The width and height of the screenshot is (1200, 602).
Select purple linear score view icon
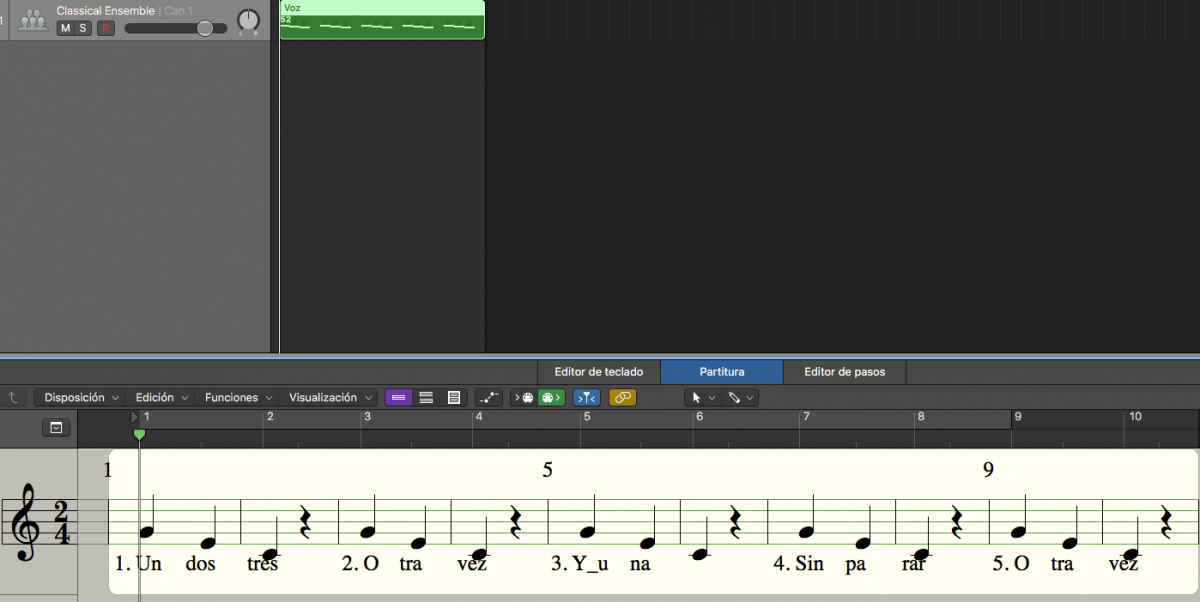click(398, 398)
